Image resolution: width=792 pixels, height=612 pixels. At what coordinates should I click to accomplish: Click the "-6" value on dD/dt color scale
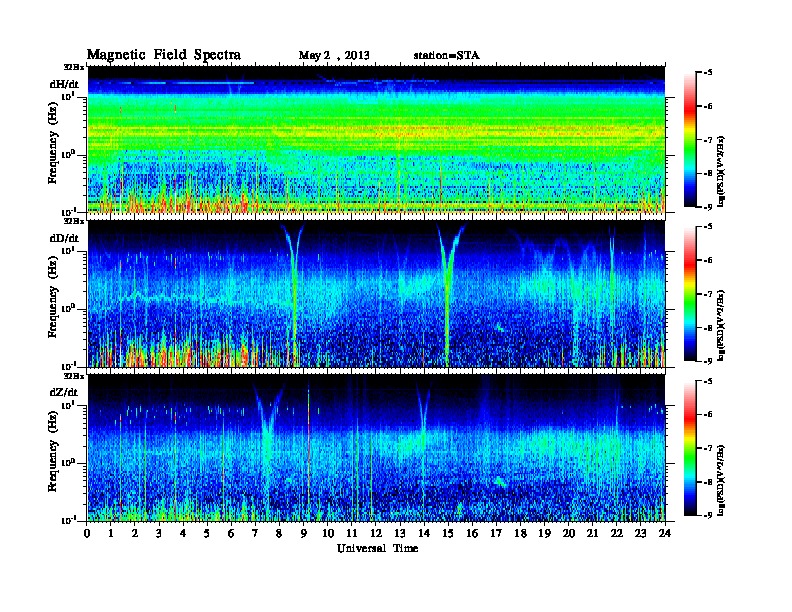(x=708, y=261)
